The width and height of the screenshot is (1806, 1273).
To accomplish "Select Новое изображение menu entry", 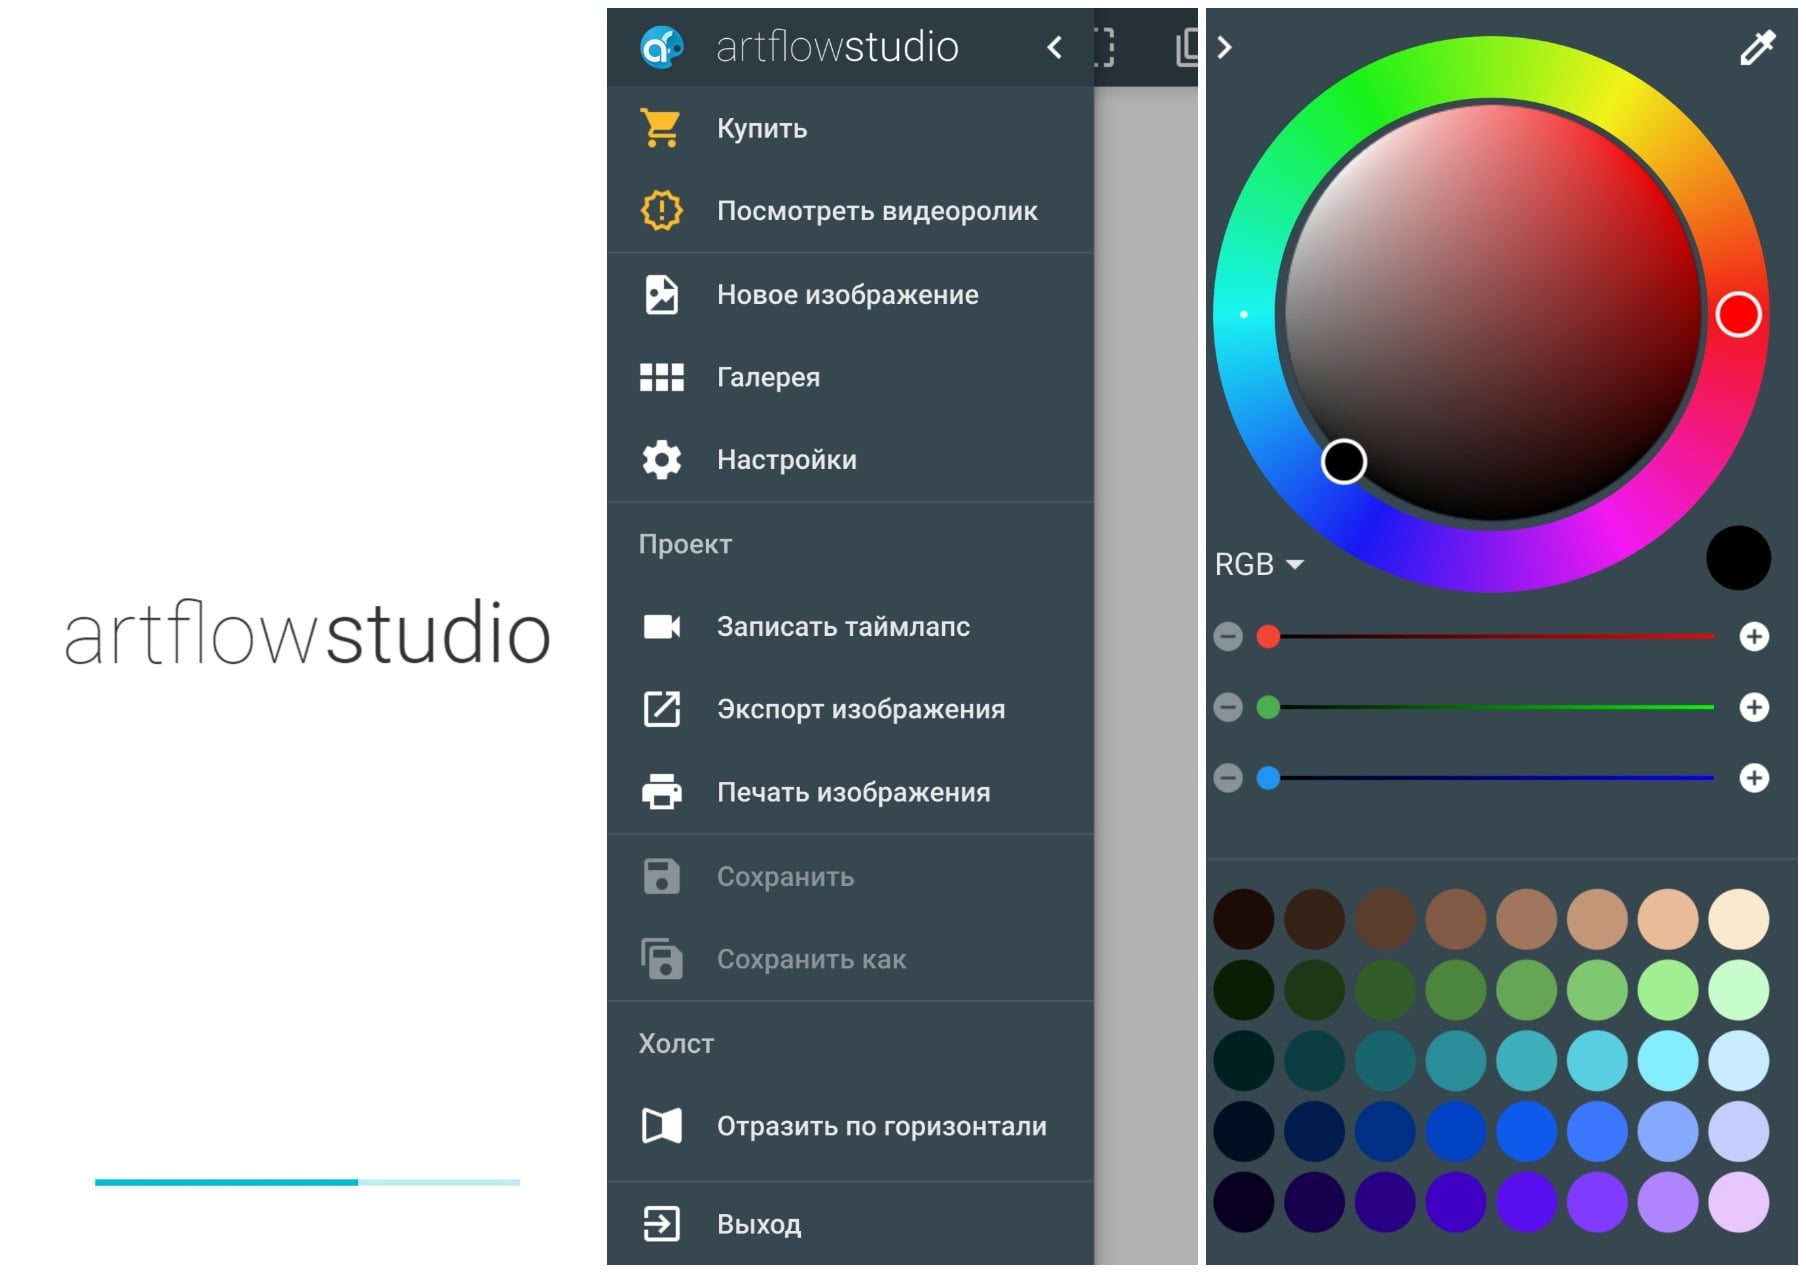I will [848, 295].
